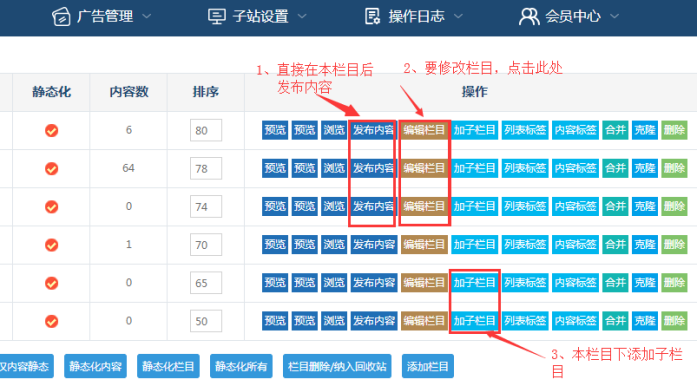Click 克隆 in the row with sort 50

click(645, 321)
